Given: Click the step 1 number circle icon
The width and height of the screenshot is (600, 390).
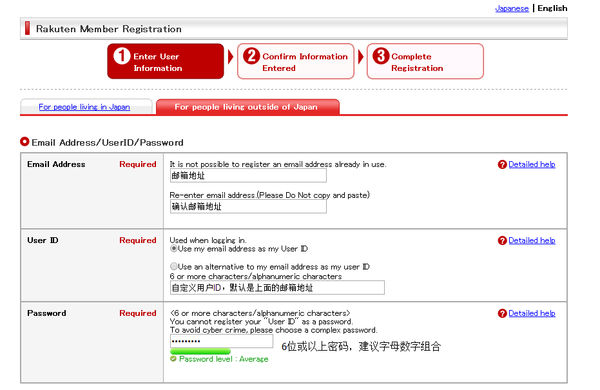Looking at the screenshot, I should tap(122, 56).
